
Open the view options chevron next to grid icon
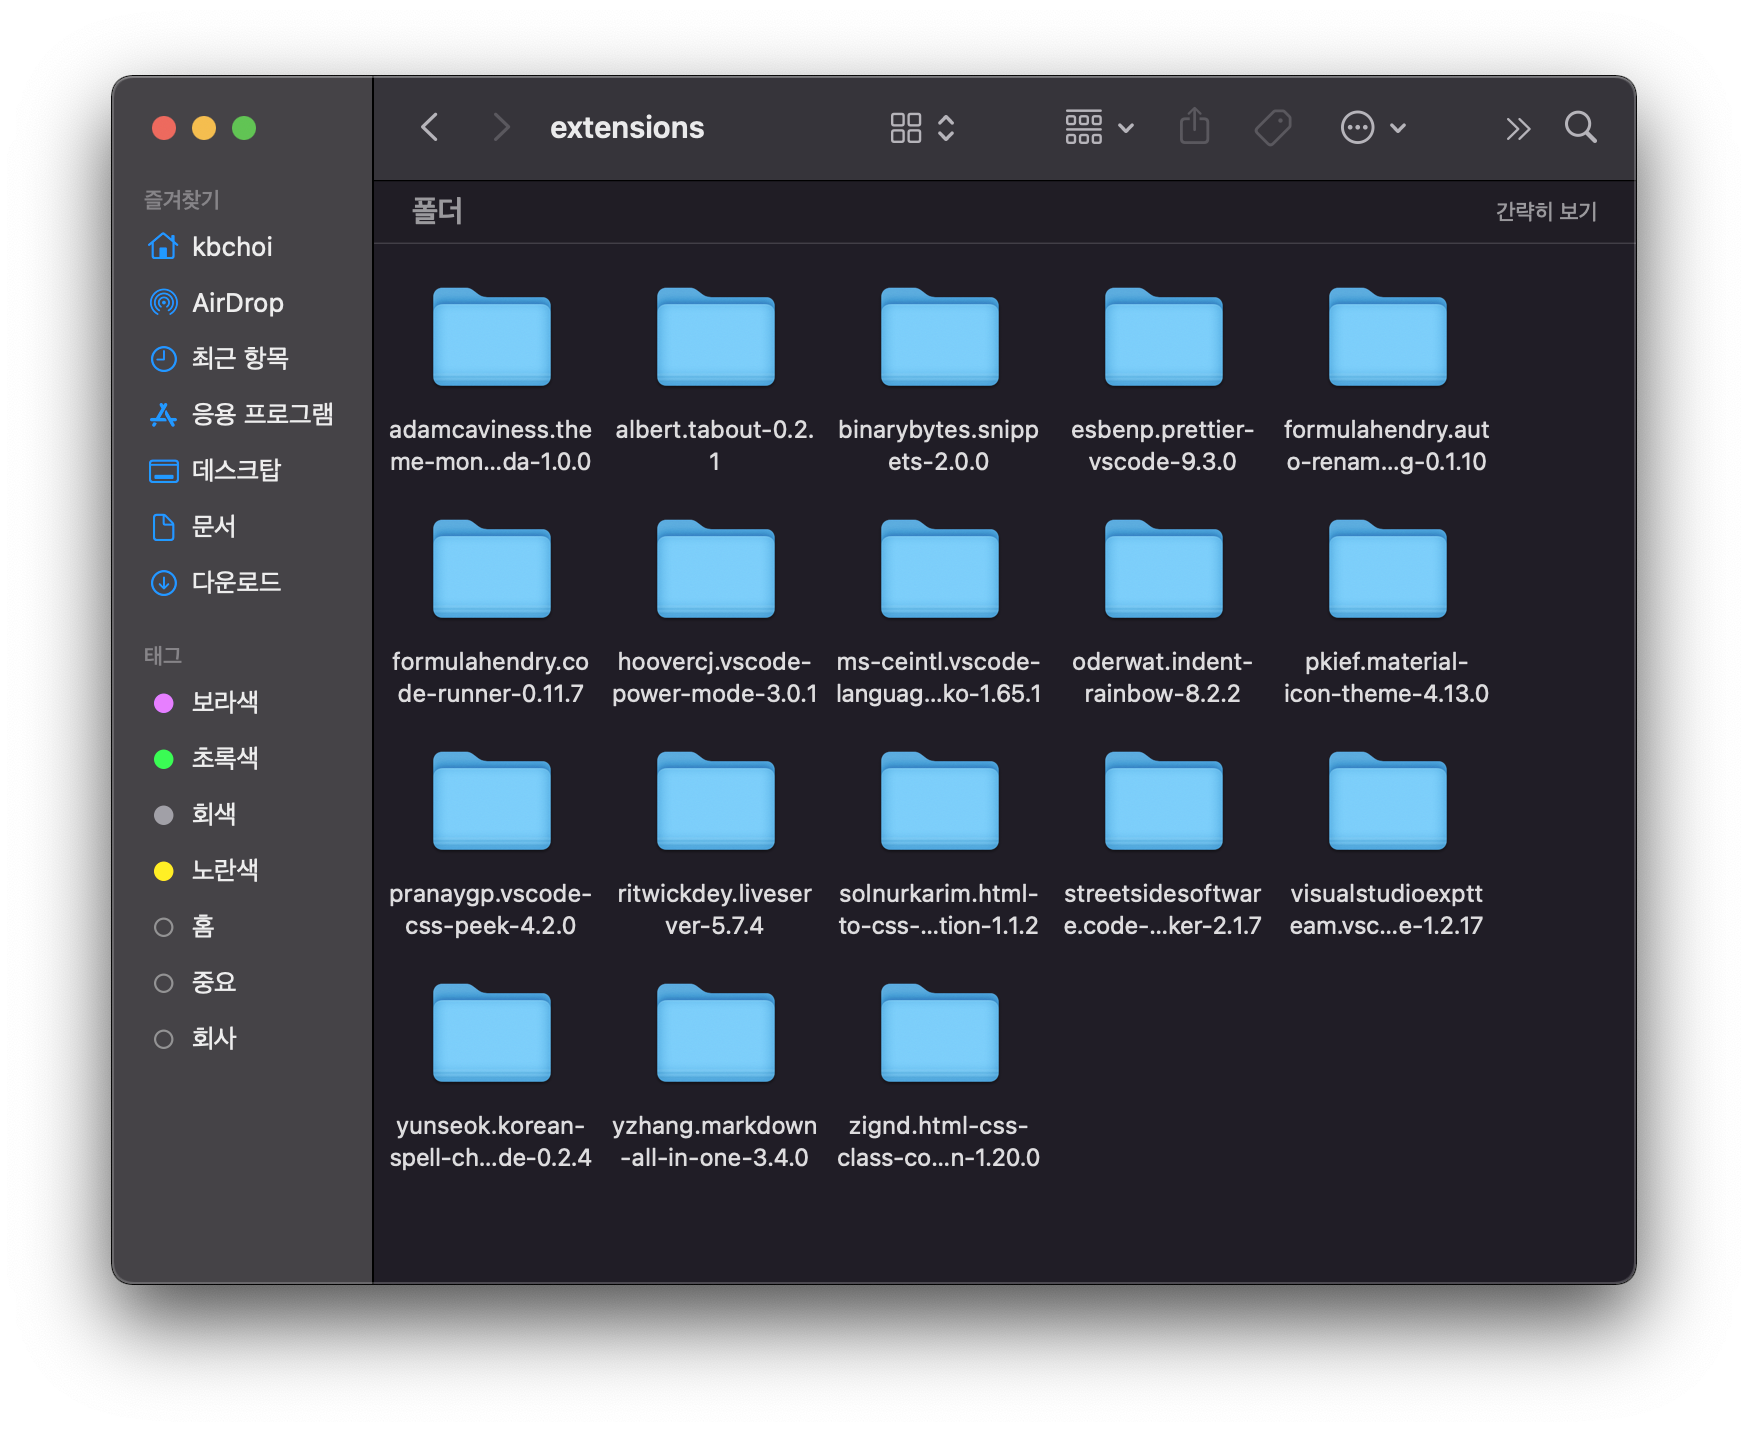944,127
